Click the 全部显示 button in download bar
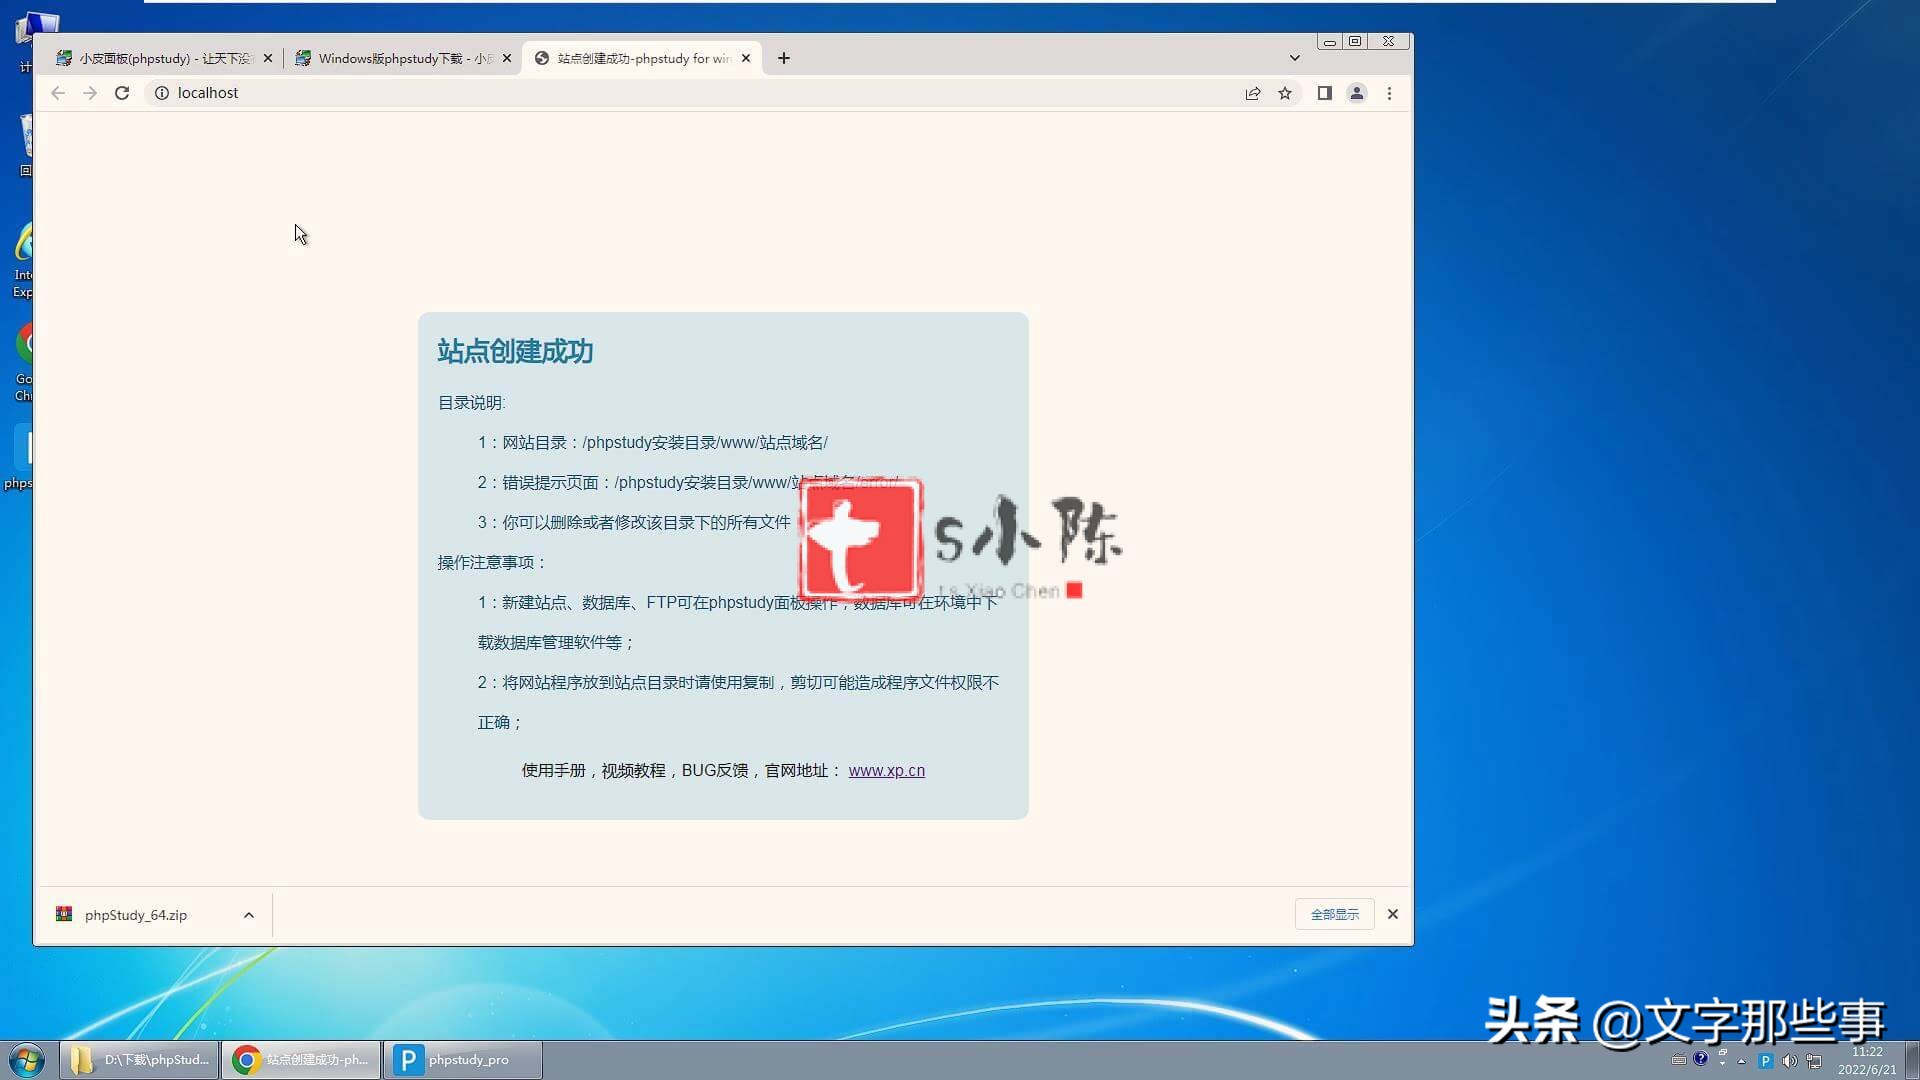The image size is (1920, 1080). (1334, 914)
